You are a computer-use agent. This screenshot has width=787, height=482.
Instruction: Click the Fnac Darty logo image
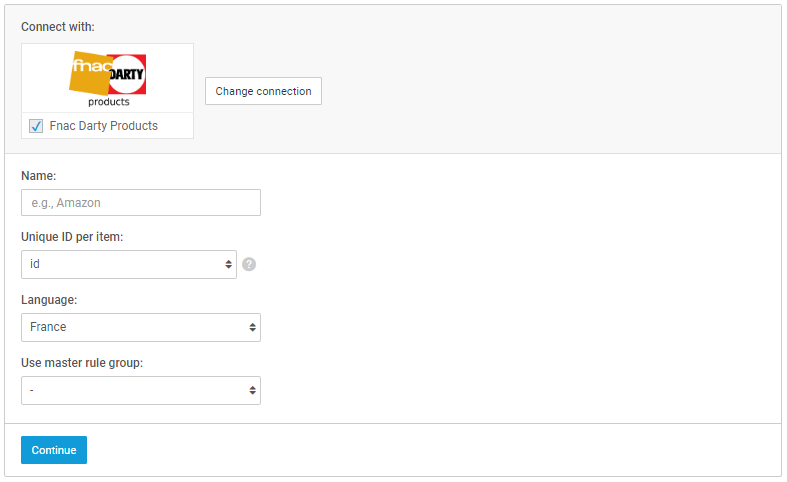click(107, 79)
